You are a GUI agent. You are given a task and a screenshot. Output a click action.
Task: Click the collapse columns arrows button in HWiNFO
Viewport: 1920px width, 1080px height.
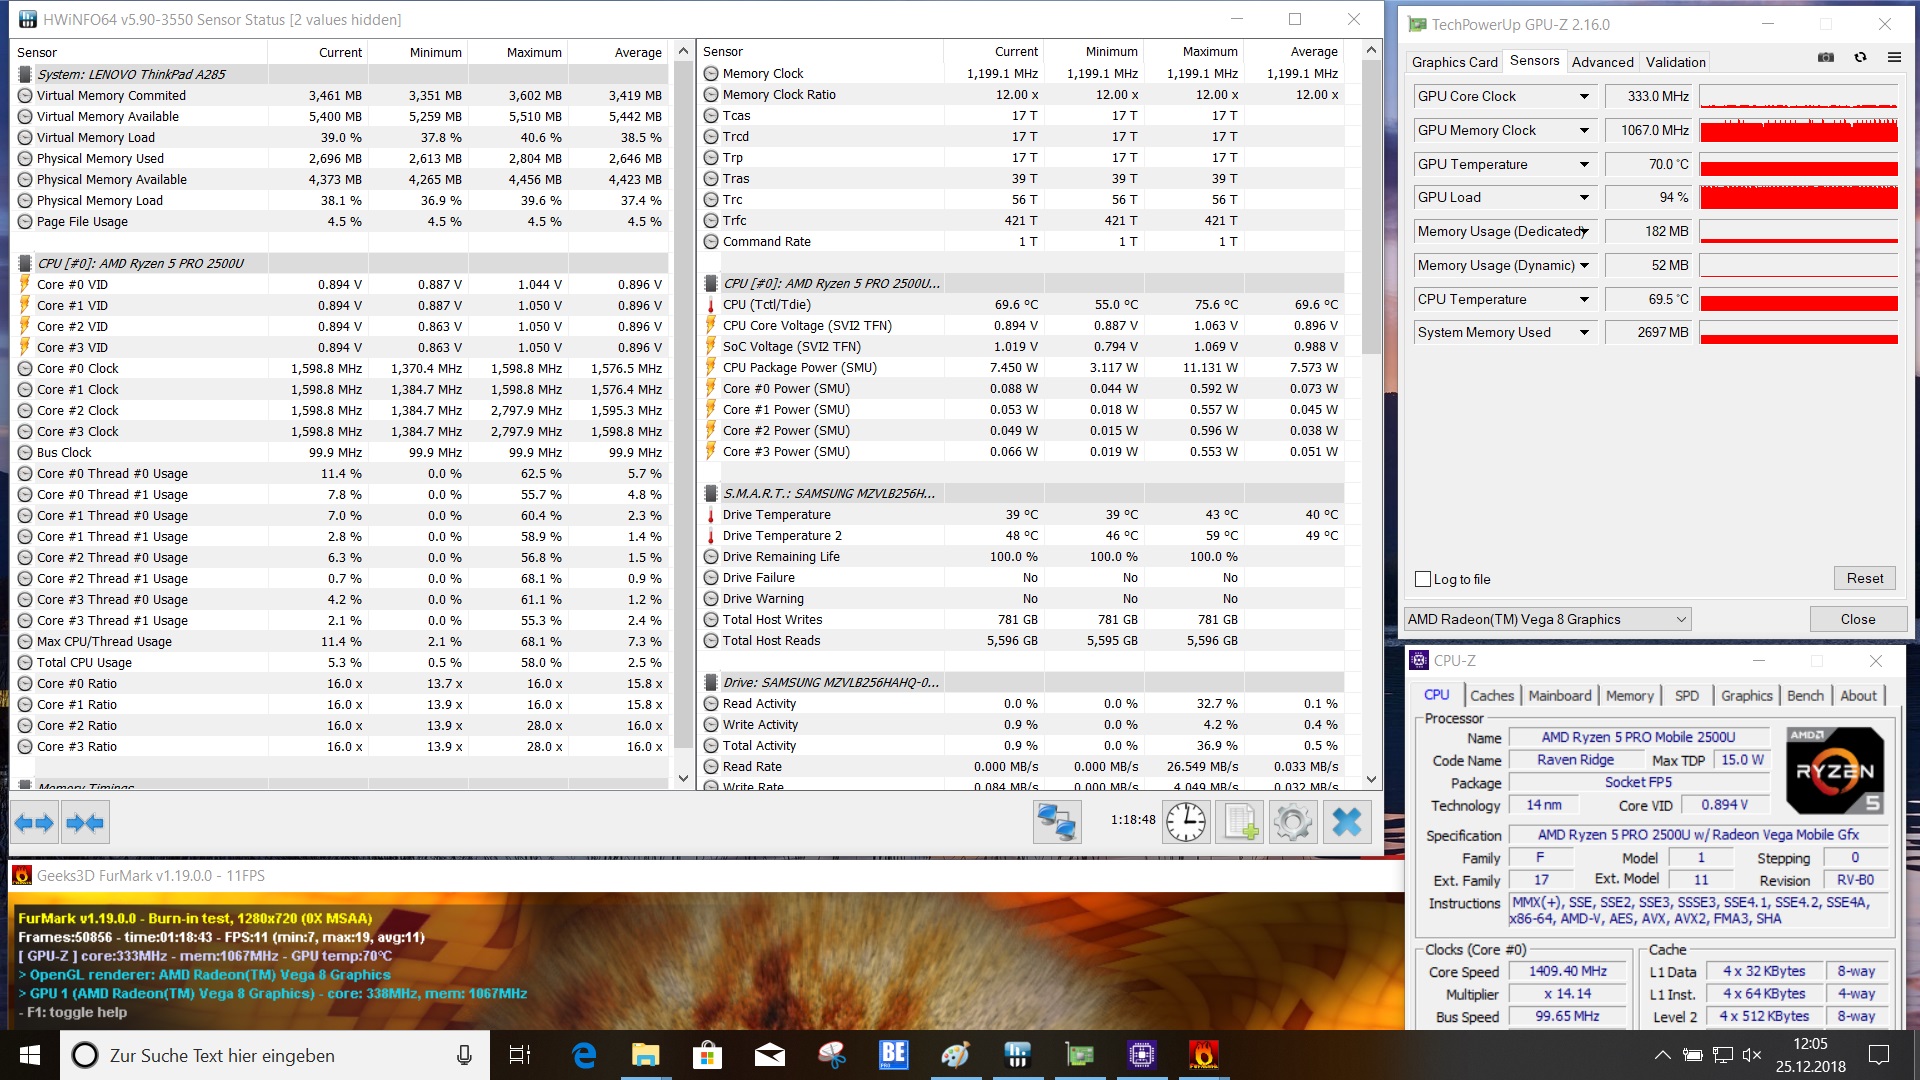[x=84, y=823]
